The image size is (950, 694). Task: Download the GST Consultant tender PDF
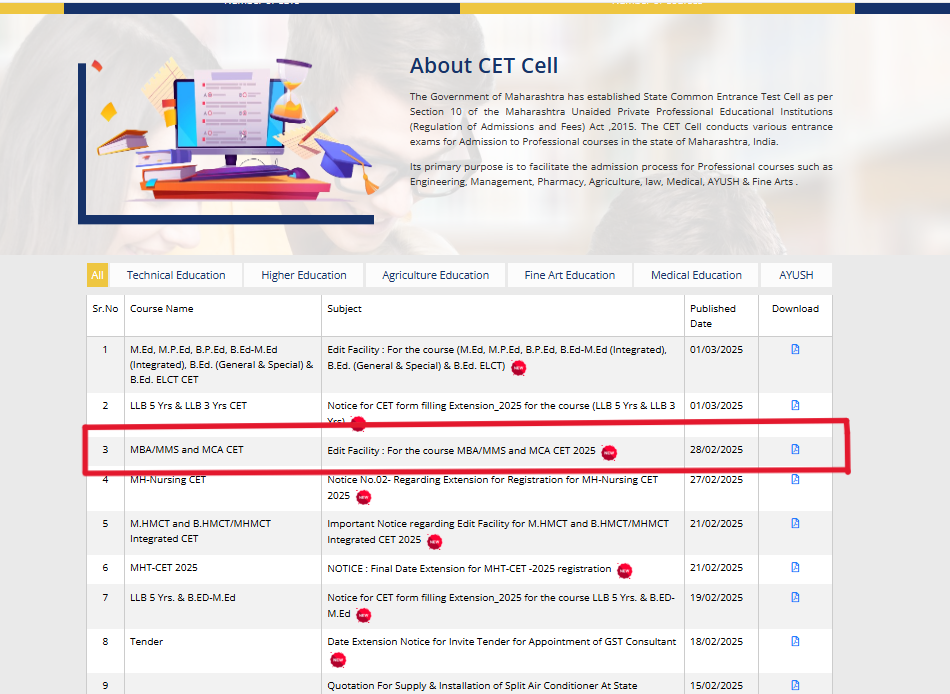coord(795,641)
